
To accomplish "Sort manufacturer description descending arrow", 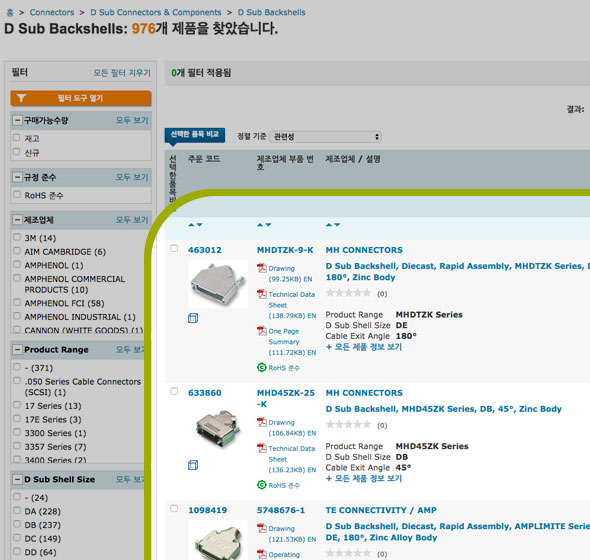I will (337, 225).
